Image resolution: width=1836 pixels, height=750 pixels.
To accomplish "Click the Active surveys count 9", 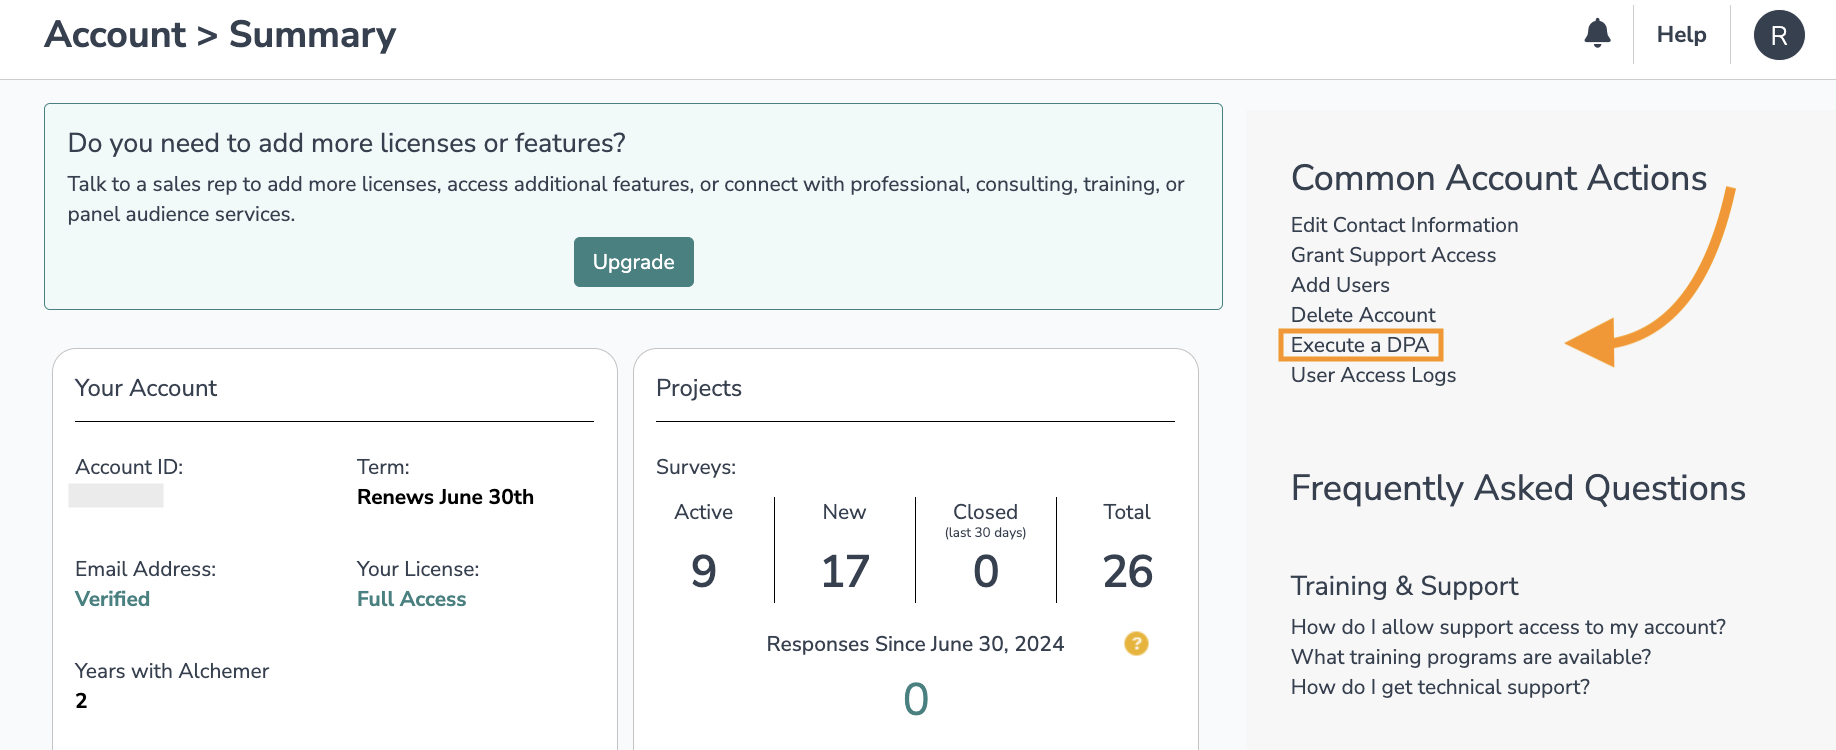I will pos(704,571).
